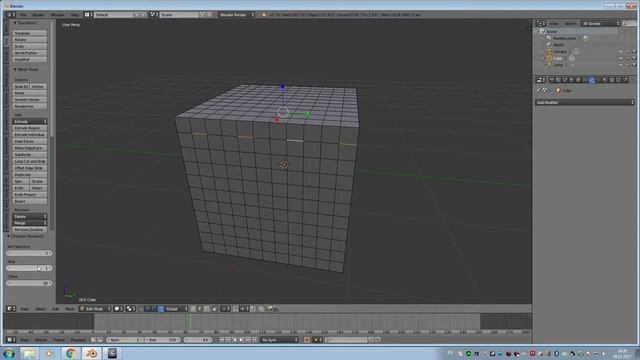Open the Select menu in 3D header
The image size is (640, 360).
[40, 309]
